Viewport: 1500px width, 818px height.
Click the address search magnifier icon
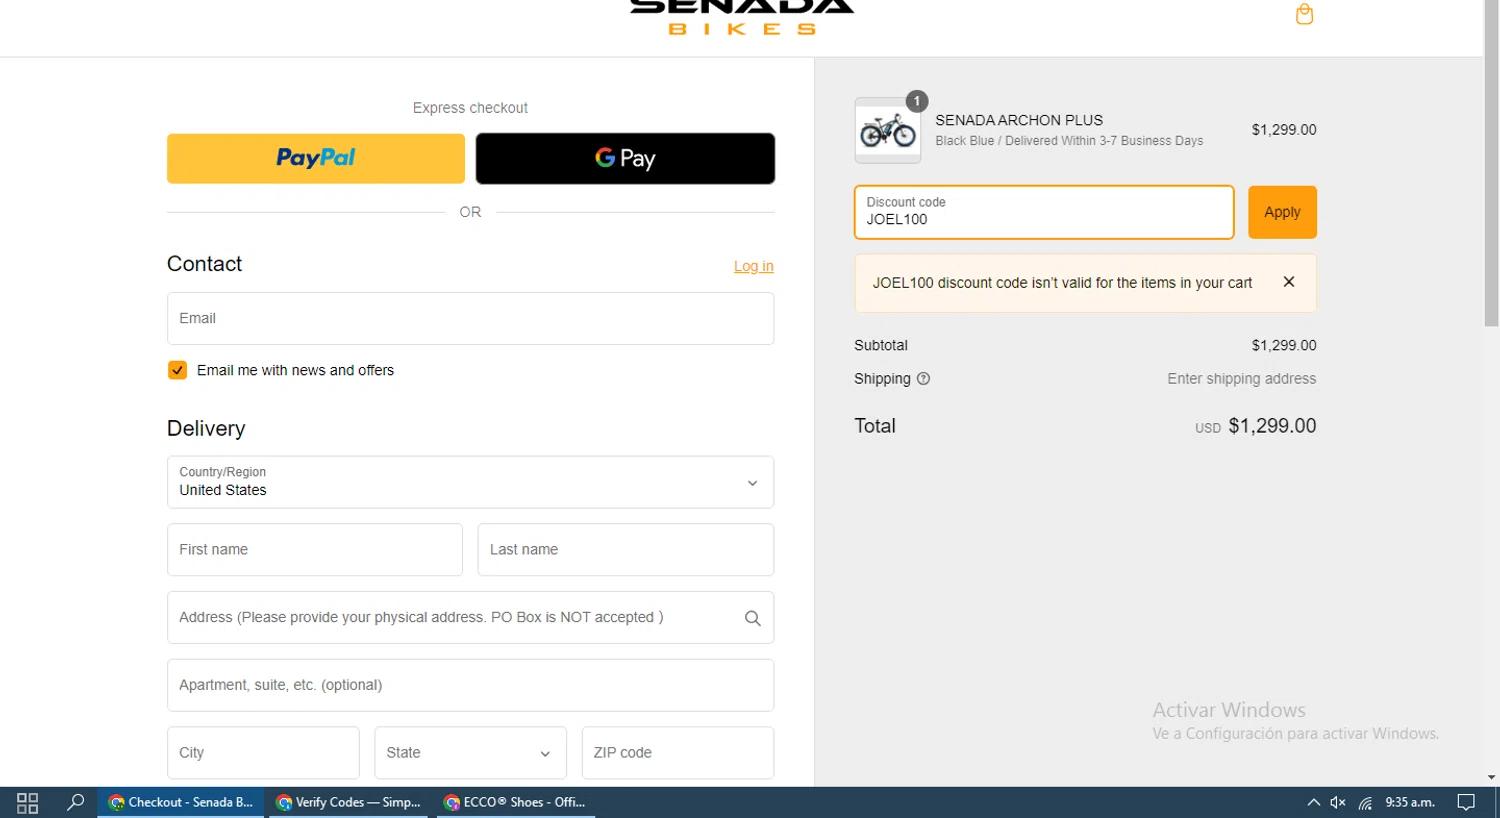click(x=753, y=618)
